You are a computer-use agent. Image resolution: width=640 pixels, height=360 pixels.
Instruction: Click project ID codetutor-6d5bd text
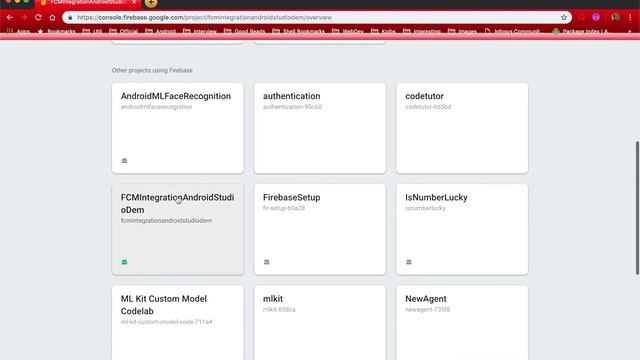(428, 107)
